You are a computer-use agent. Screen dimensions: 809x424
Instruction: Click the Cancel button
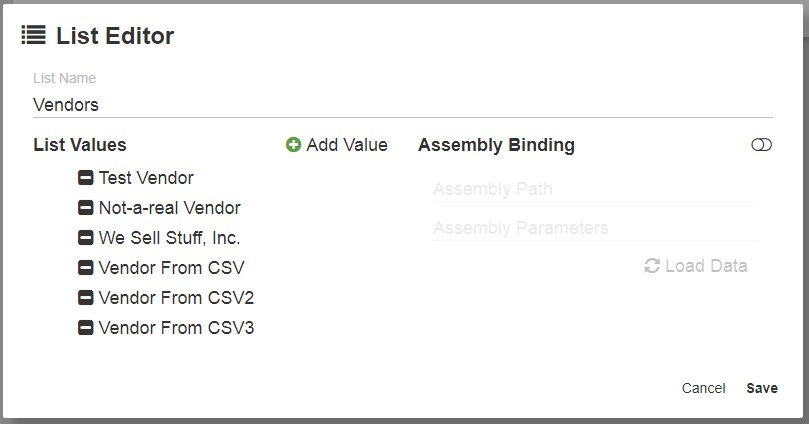704,388
